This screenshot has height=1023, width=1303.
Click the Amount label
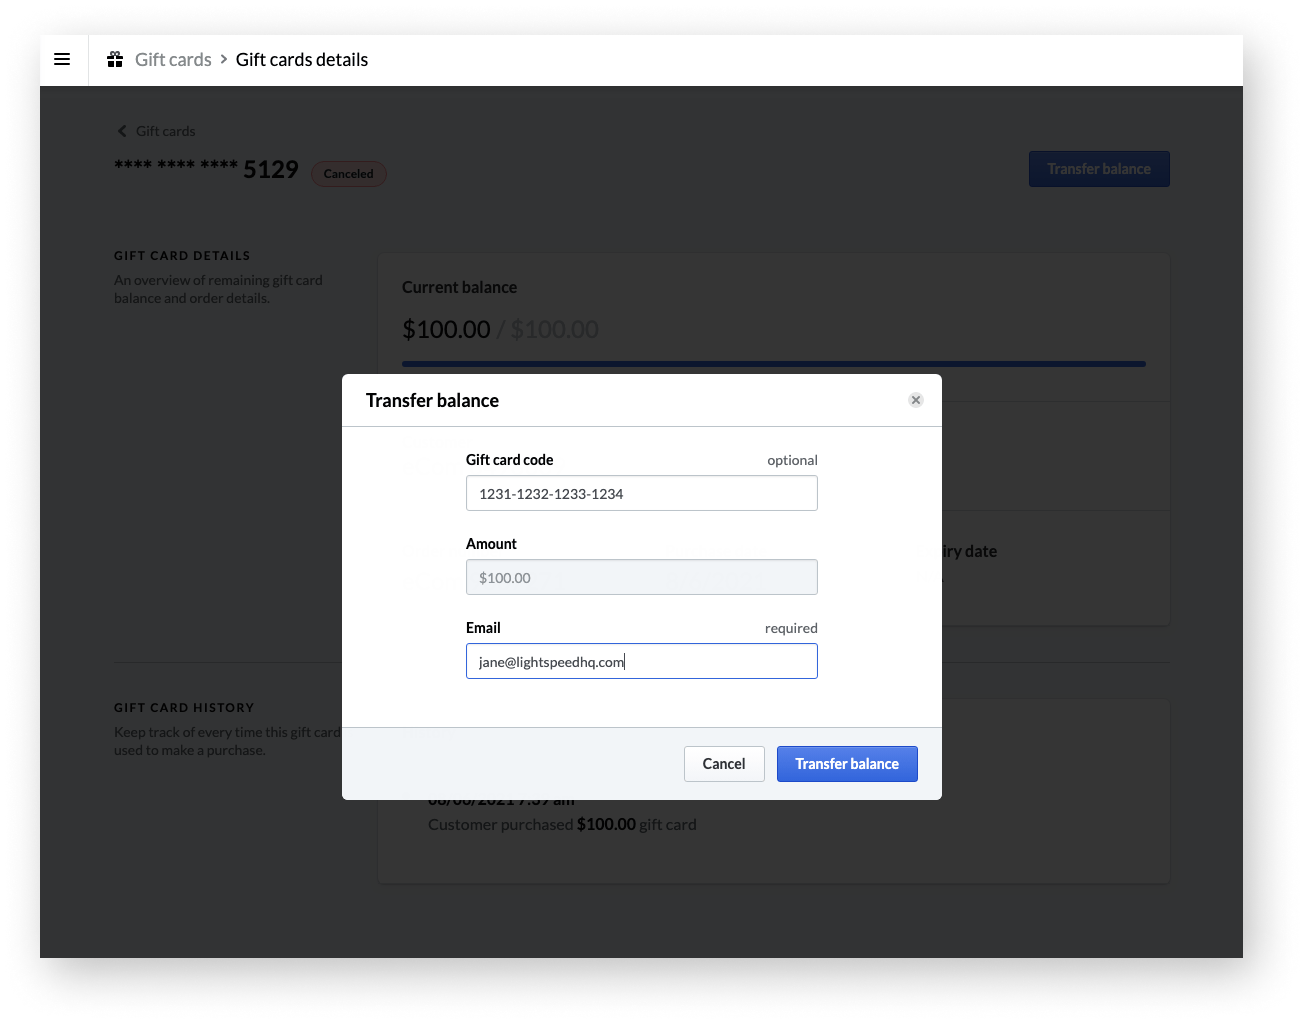[x=491, y=544]
